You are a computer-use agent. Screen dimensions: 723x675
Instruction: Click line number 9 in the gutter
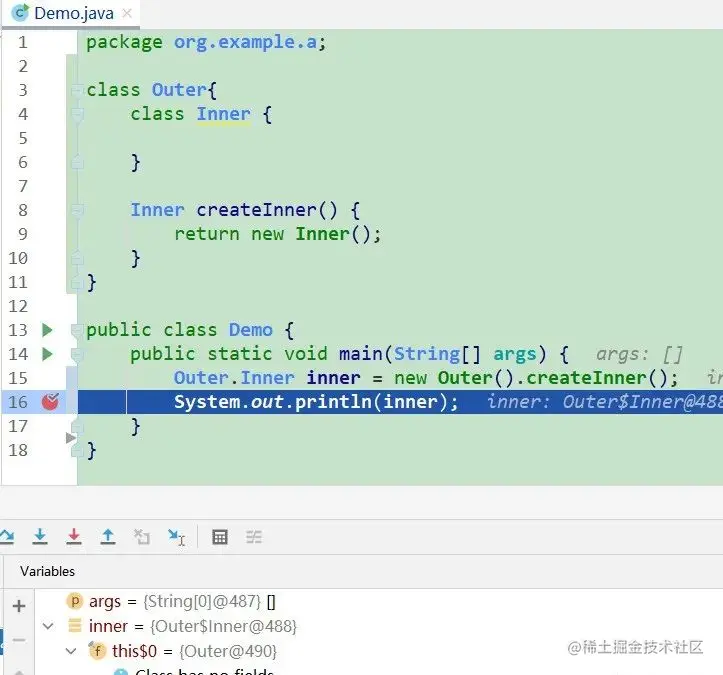[x=23, y=234]
